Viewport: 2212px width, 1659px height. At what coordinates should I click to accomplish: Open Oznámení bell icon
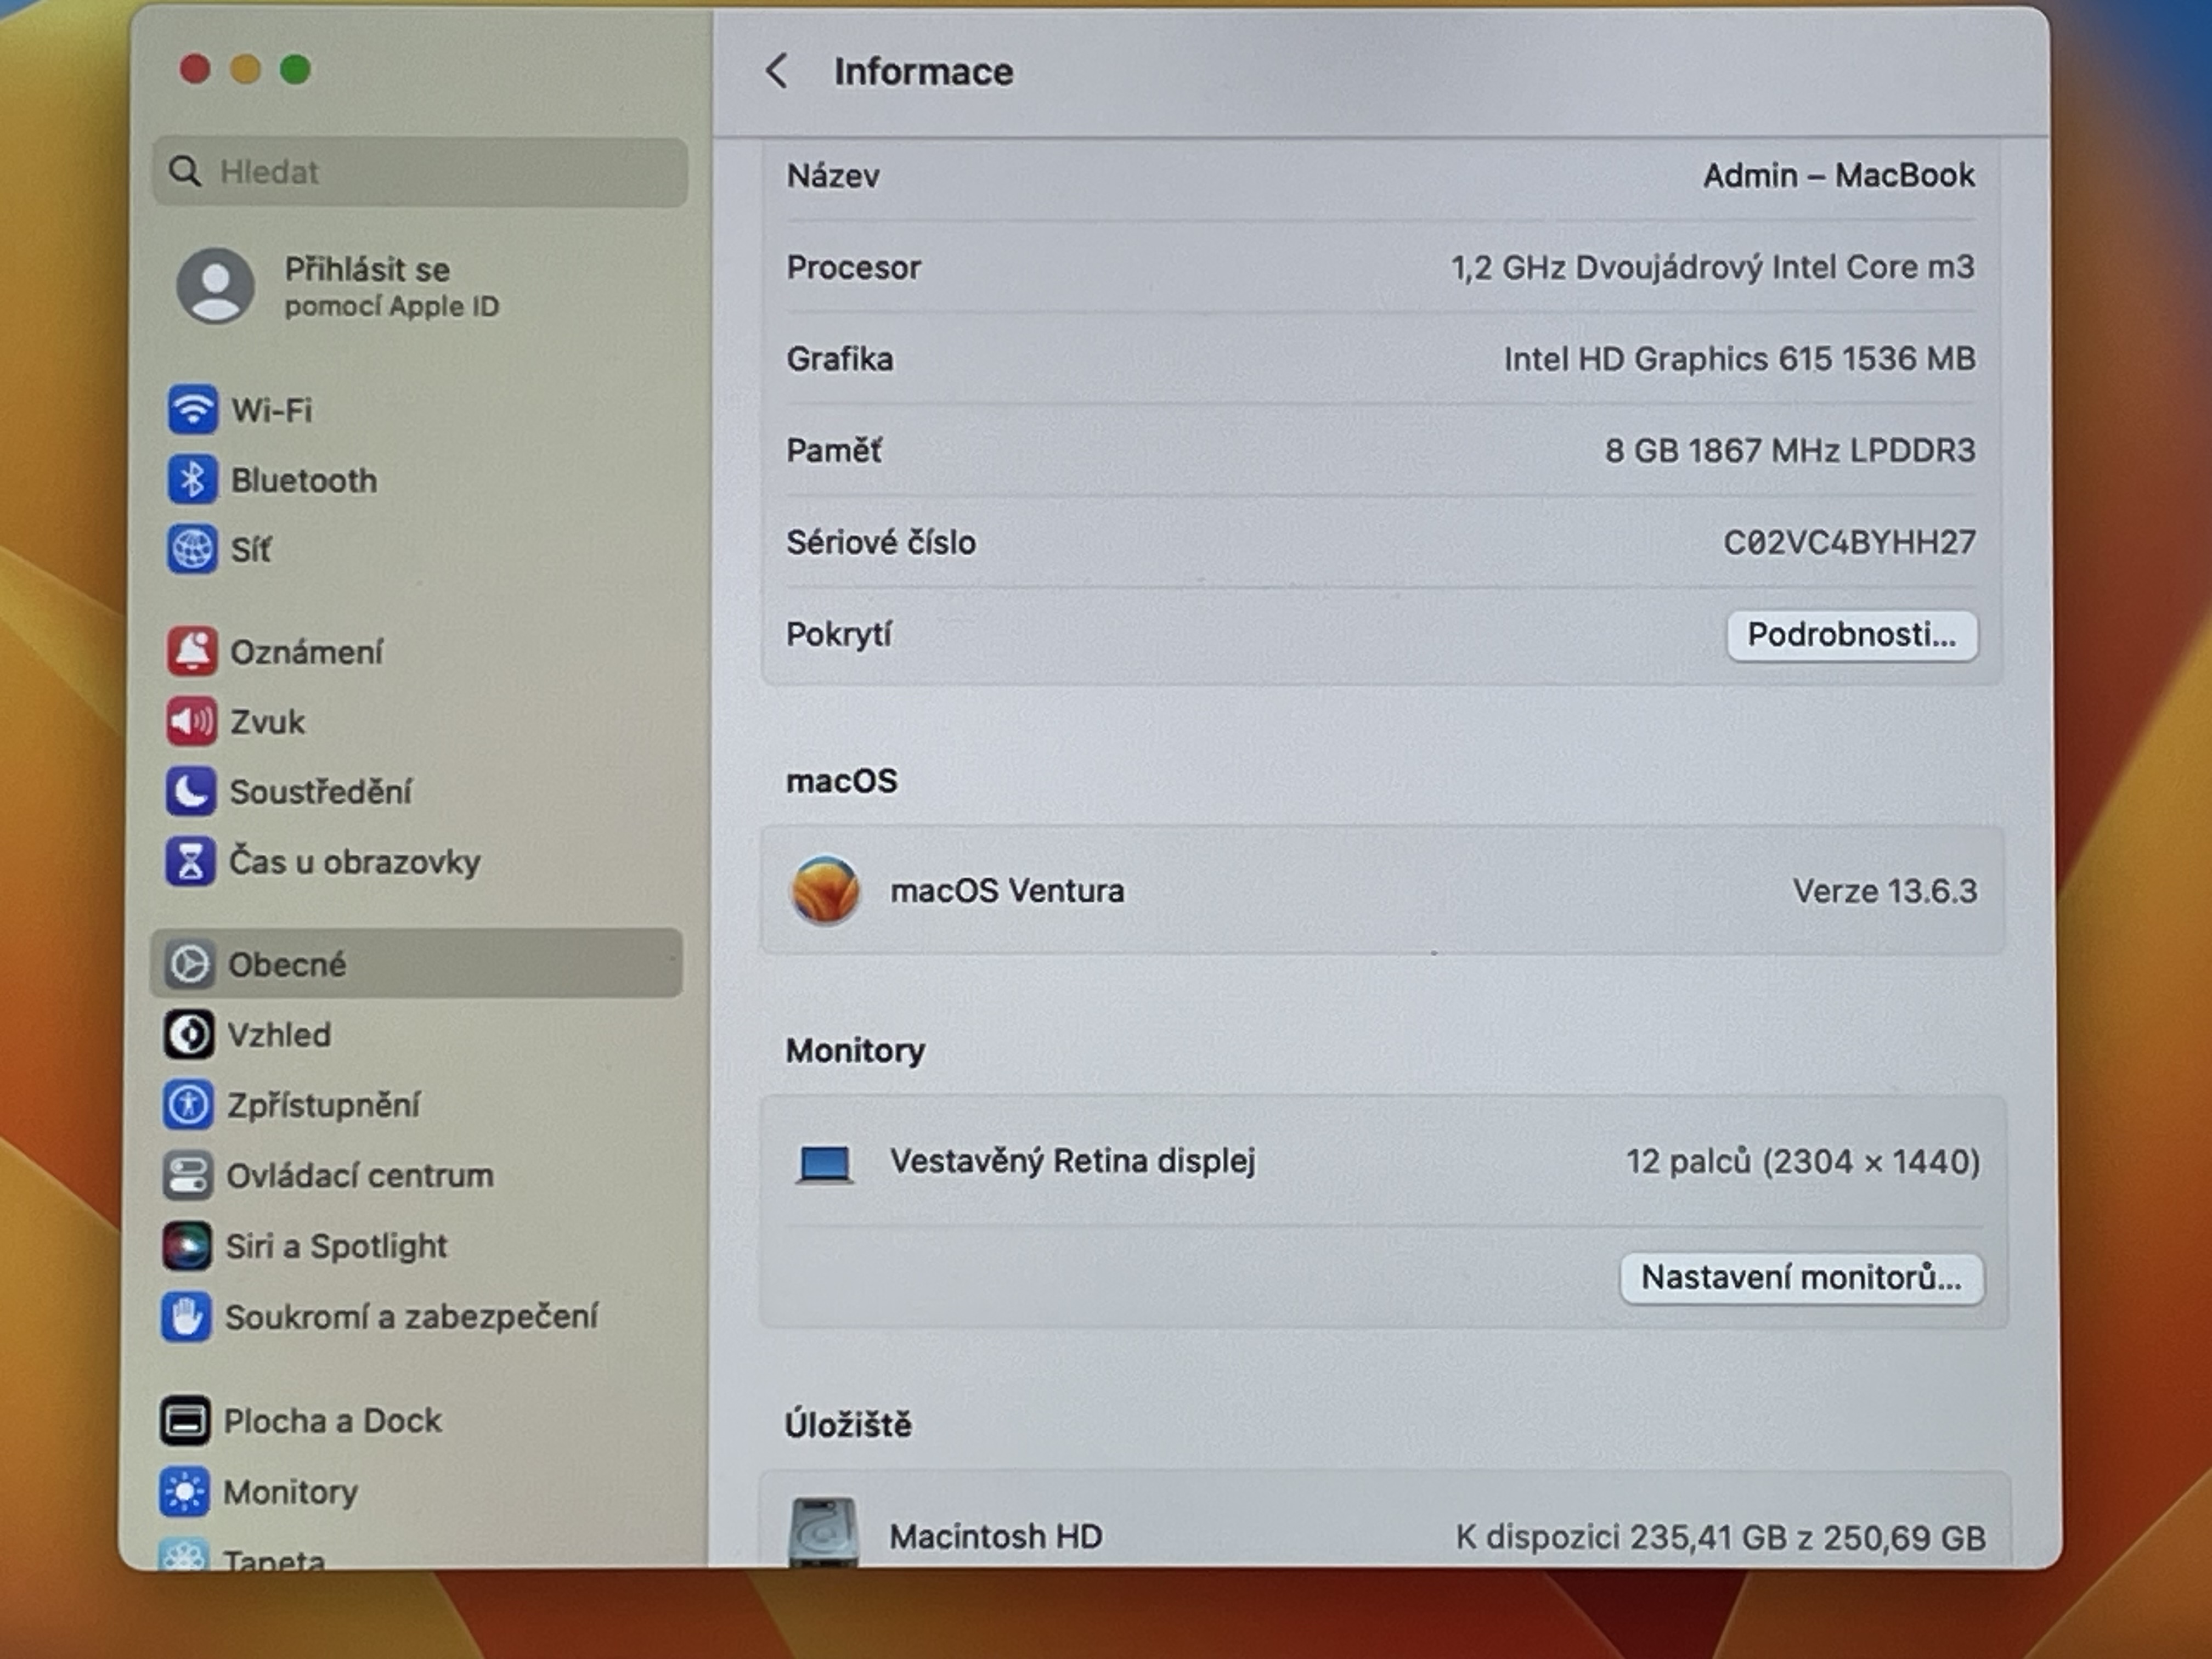(192, 652)
